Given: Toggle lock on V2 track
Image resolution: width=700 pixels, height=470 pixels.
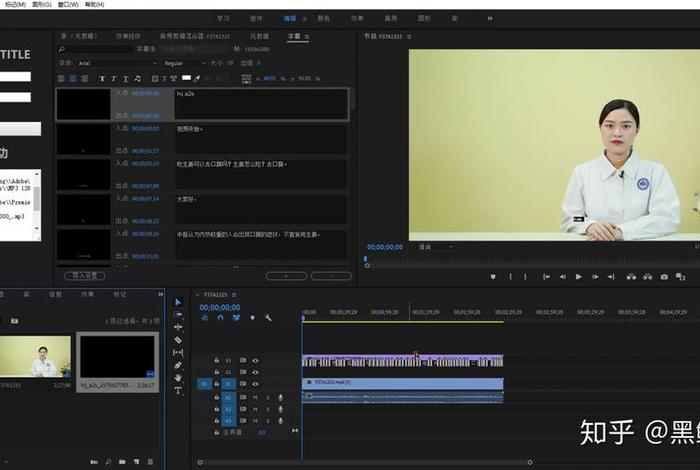Looking at the screenshot, I should click(x=216, y=372).
